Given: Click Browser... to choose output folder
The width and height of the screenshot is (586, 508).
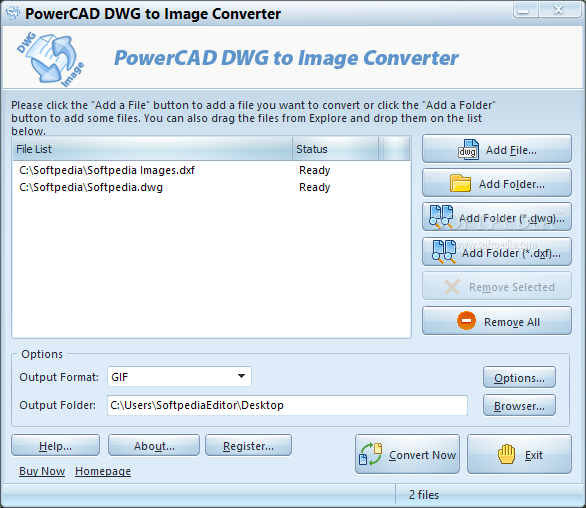Looking at the screenshot, I should point(519,406).
